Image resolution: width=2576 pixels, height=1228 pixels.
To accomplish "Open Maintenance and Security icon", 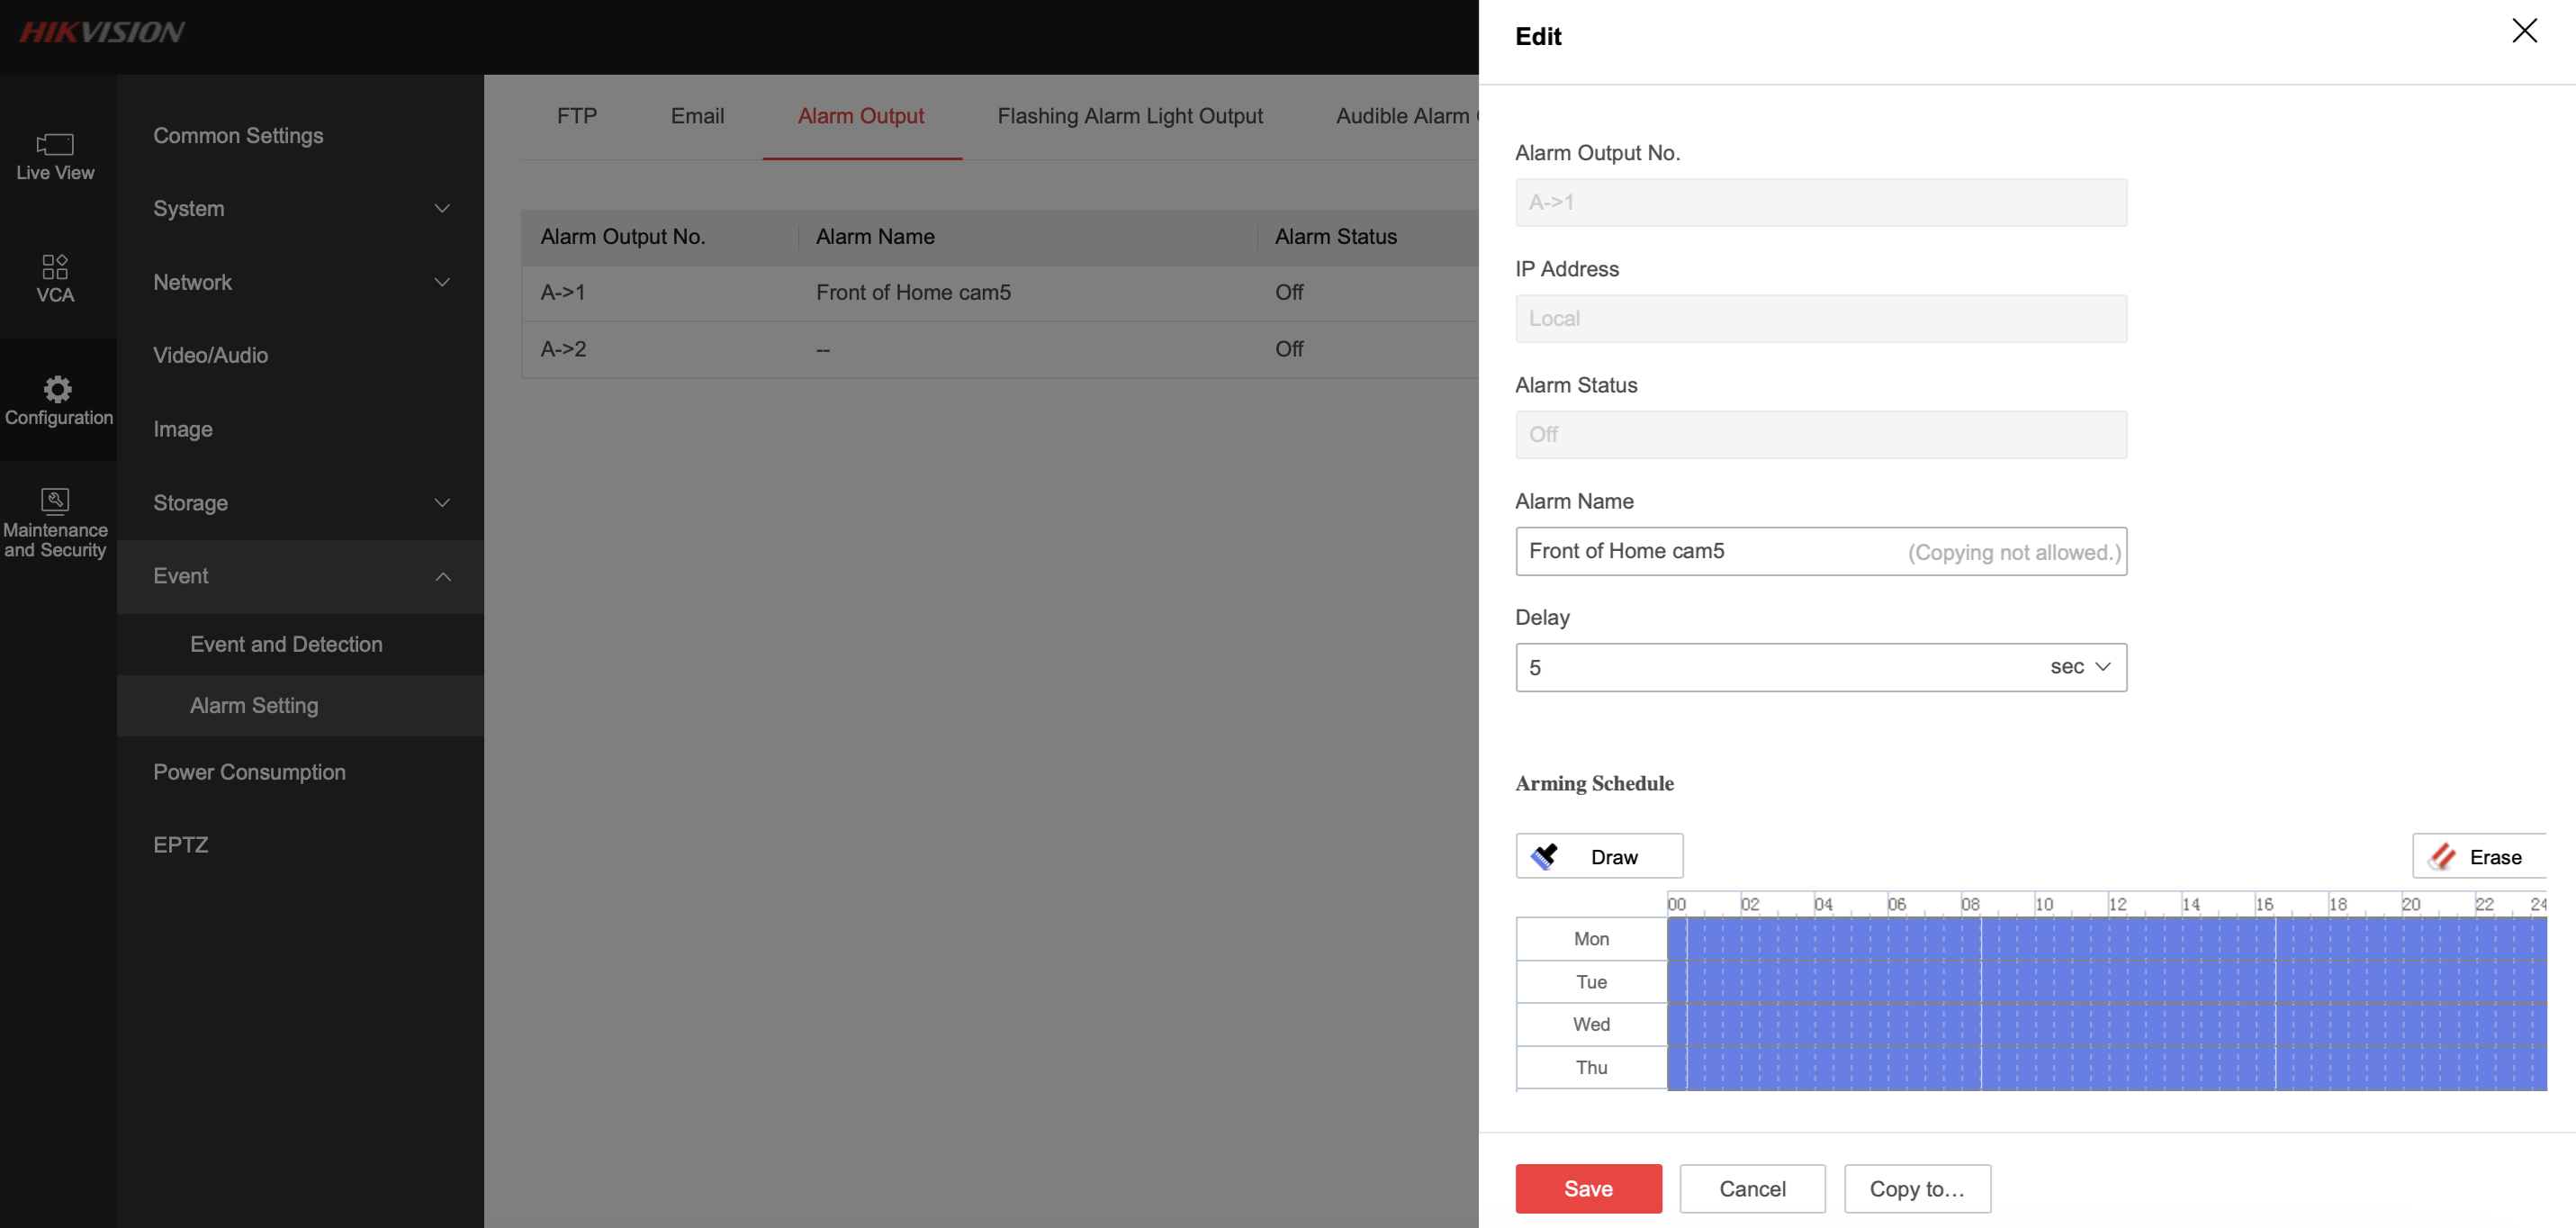I will click(x=55, y=500).
